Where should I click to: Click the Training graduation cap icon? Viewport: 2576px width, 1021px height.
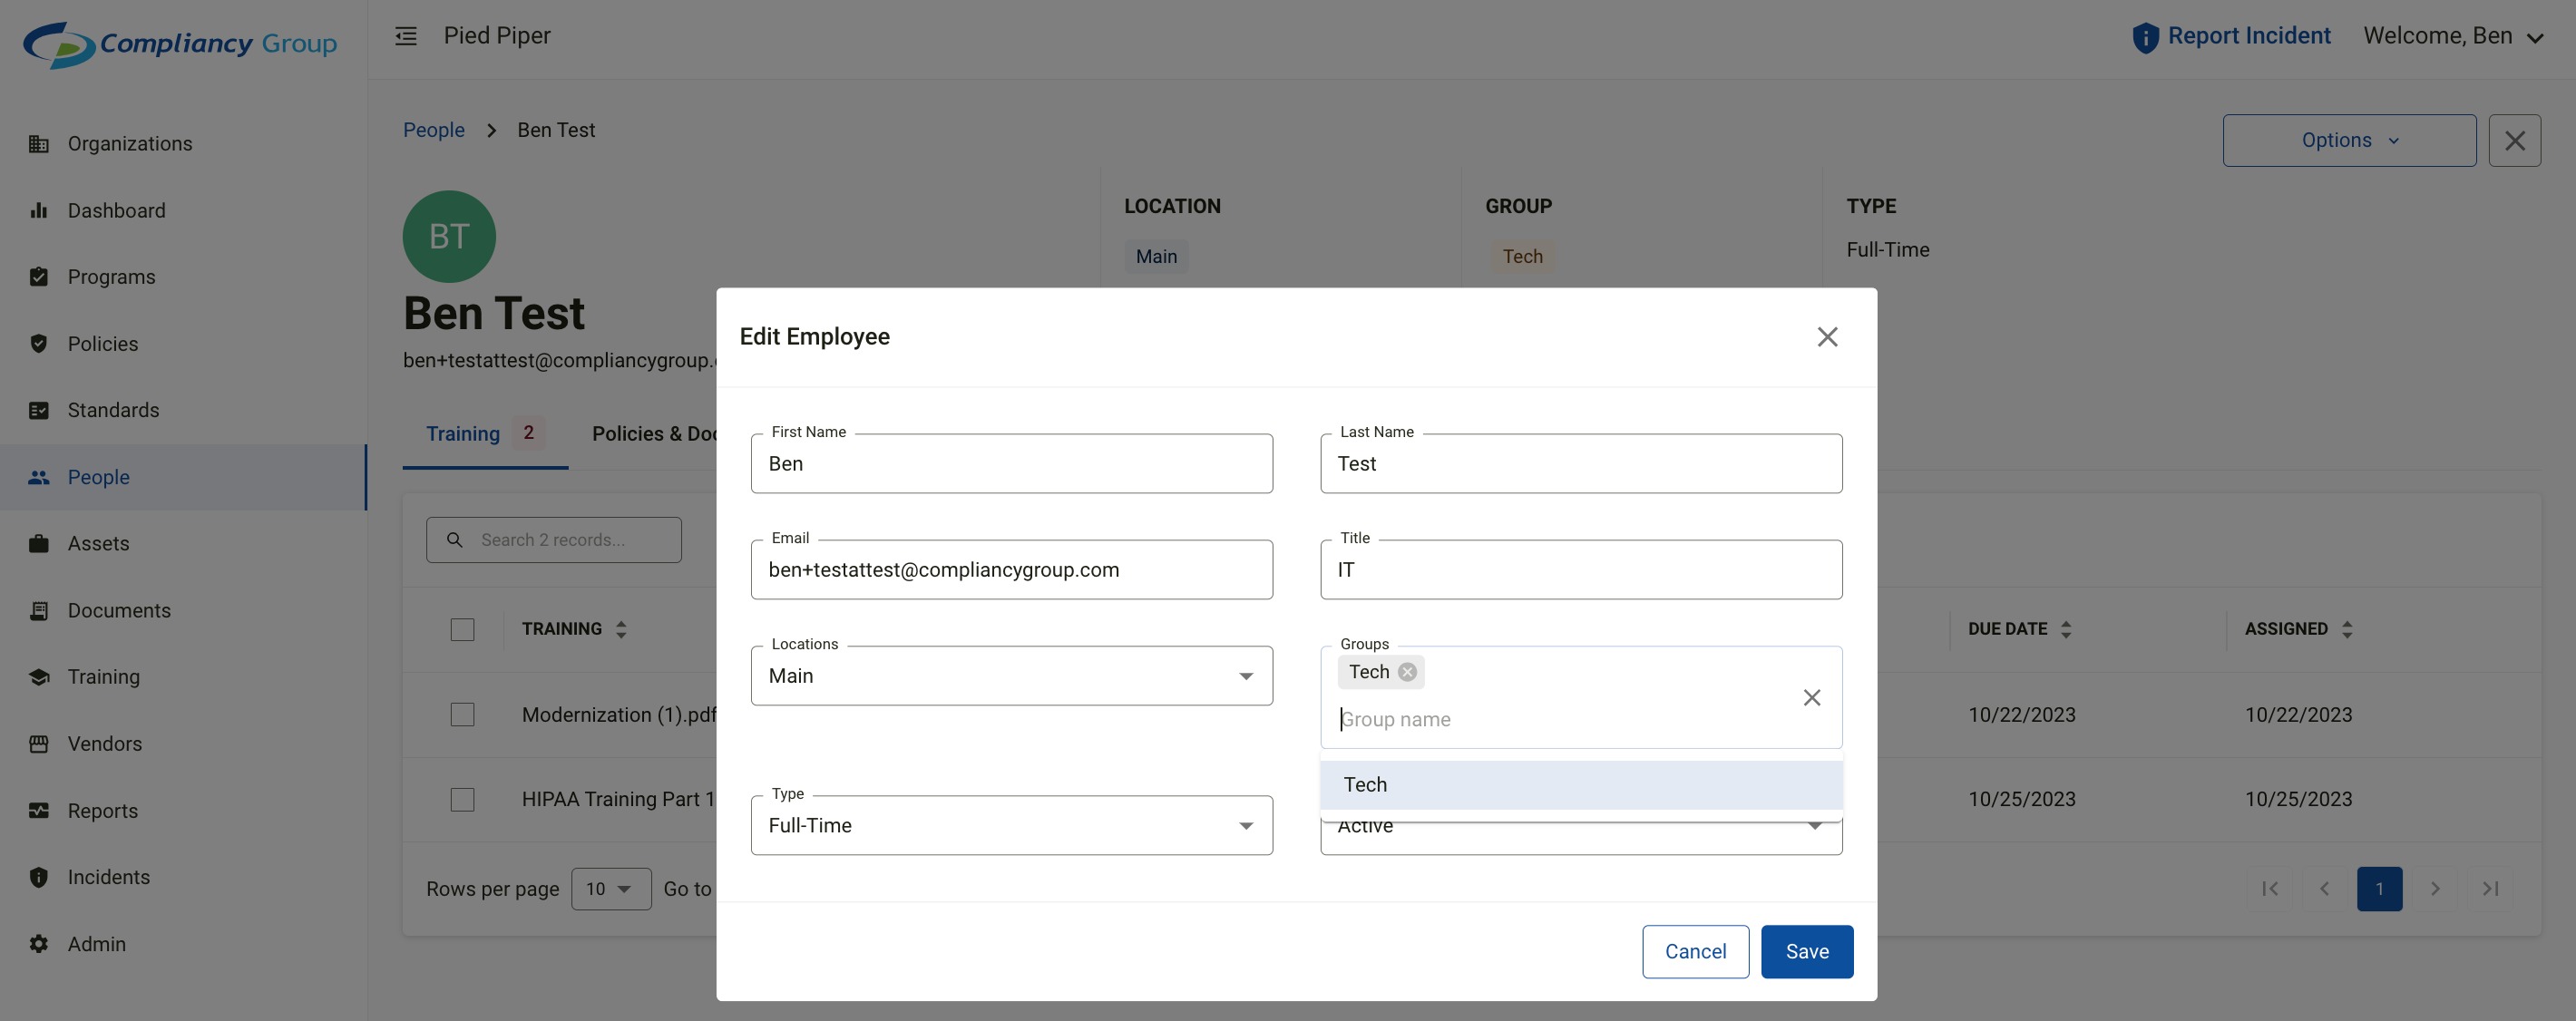39,677
